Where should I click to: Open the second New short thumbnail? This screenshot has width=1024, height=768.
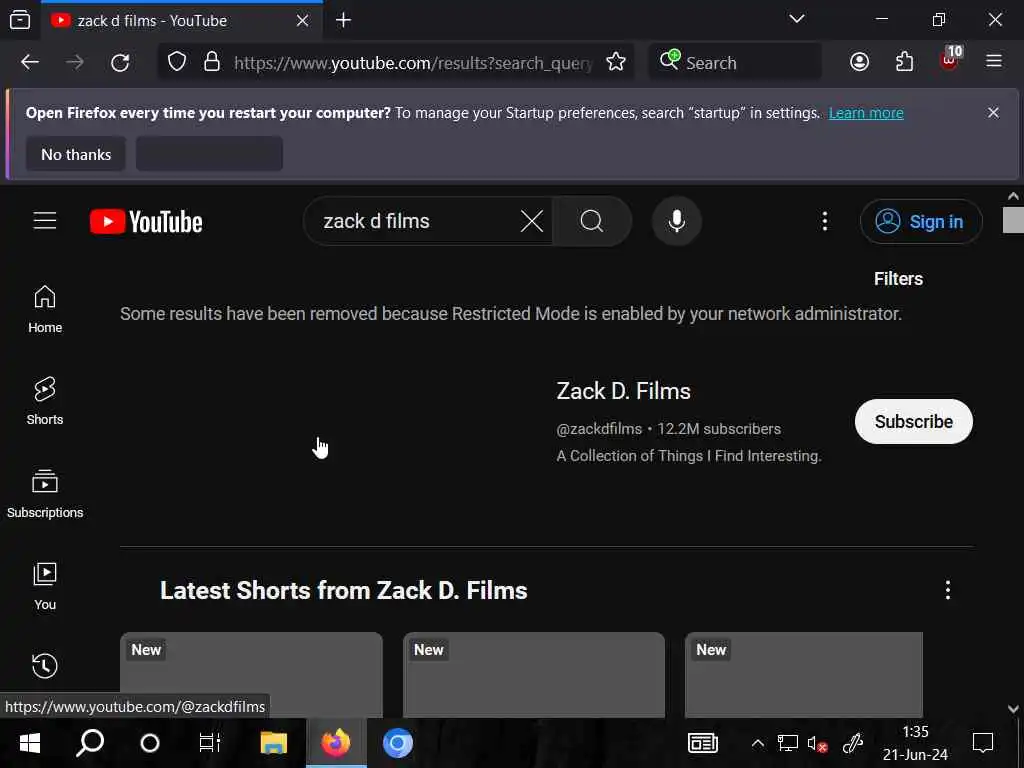pyautogui.click(x=534, y=675)
